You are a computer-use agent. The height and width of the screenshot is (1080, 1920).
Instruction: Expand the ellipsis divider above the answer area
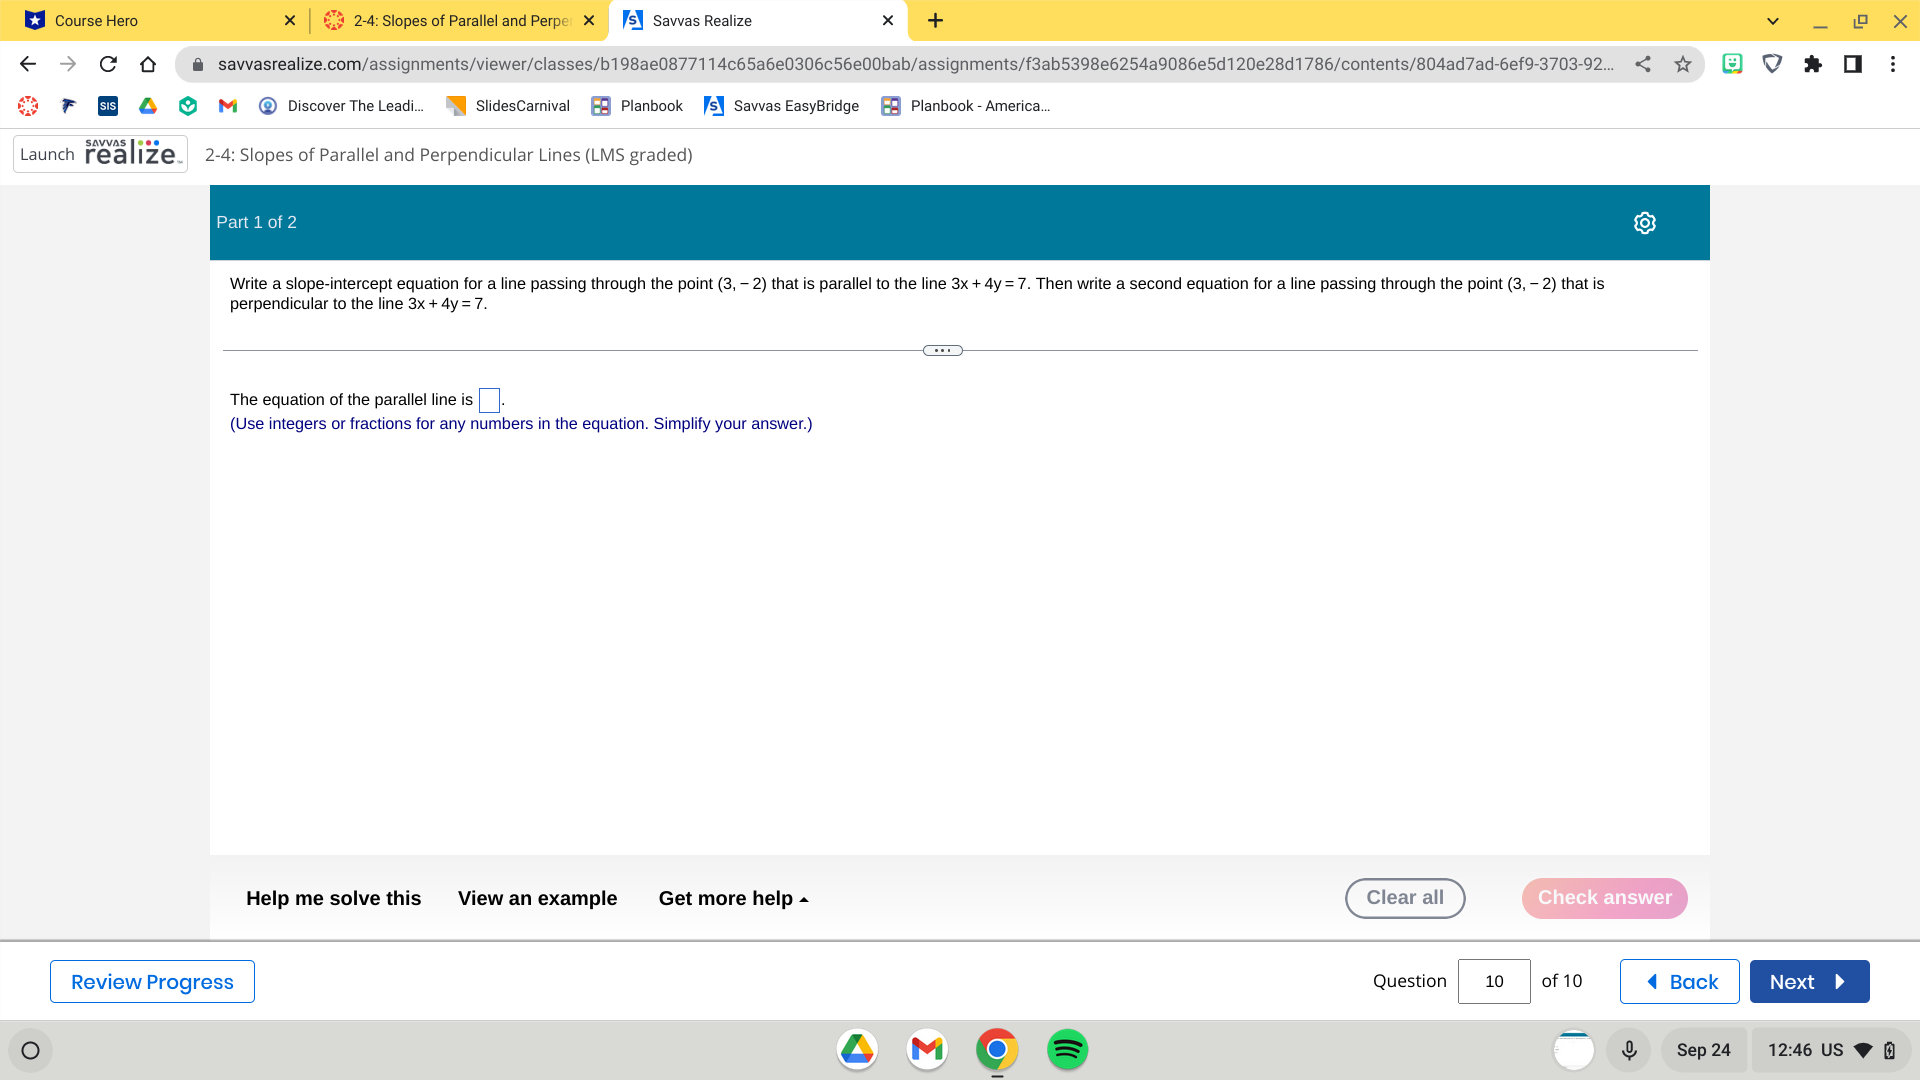(x=941, y=350)
